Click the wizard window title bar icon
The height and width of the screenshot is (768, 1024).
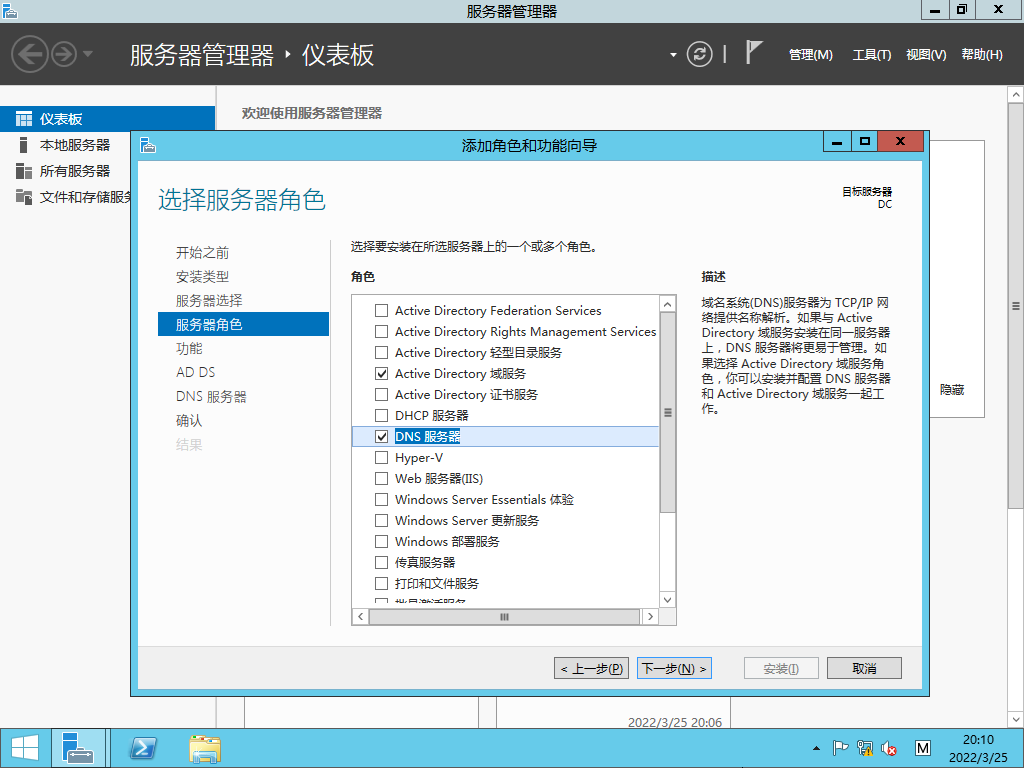(x=148, y=145)
